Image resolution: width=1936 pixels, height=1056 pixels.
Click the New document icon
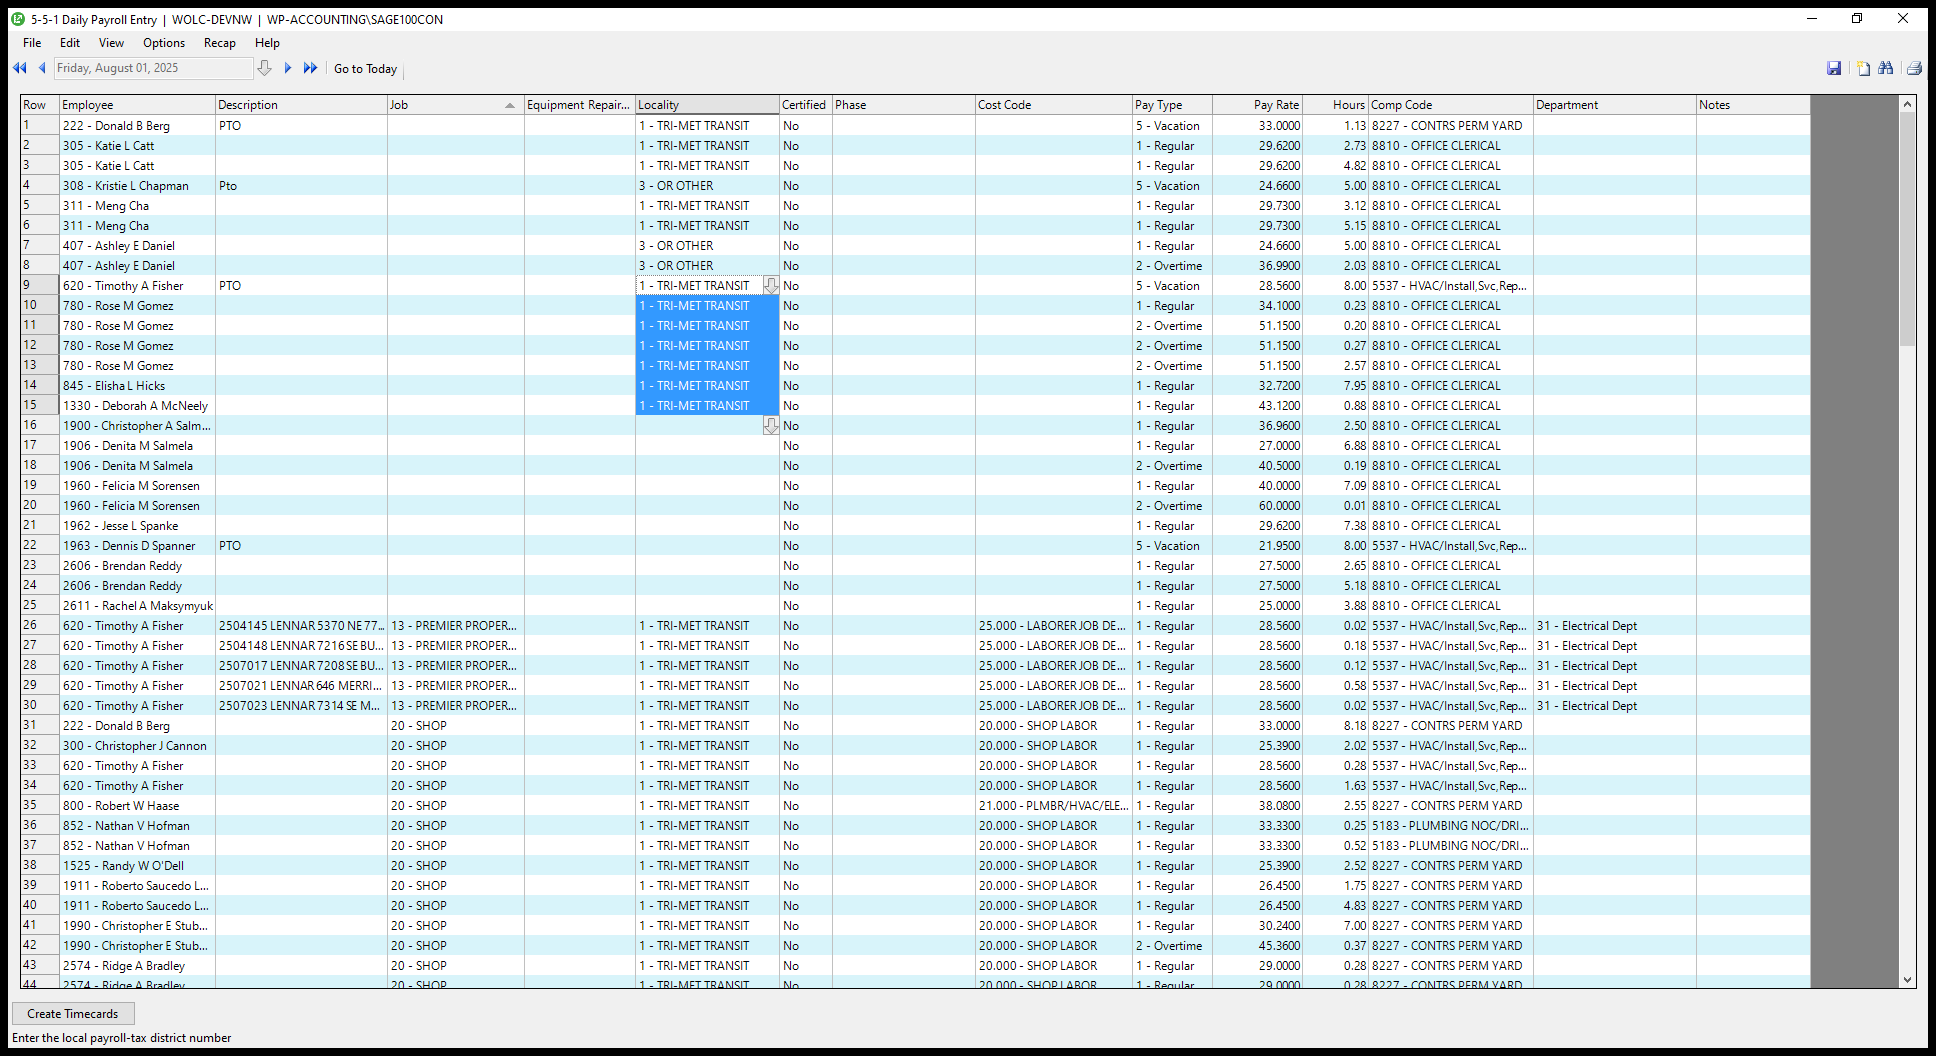1863,68
